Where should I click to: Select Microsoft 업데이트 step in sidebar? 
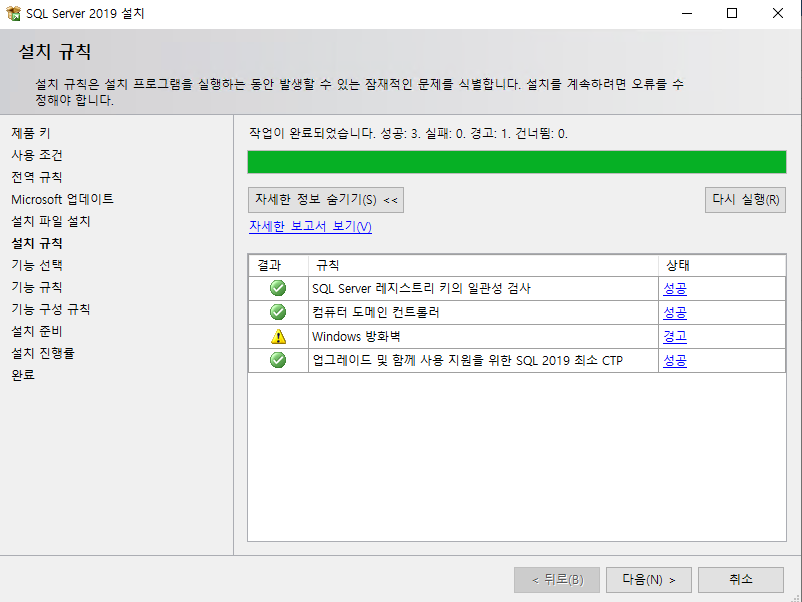[x=62, y=199]
